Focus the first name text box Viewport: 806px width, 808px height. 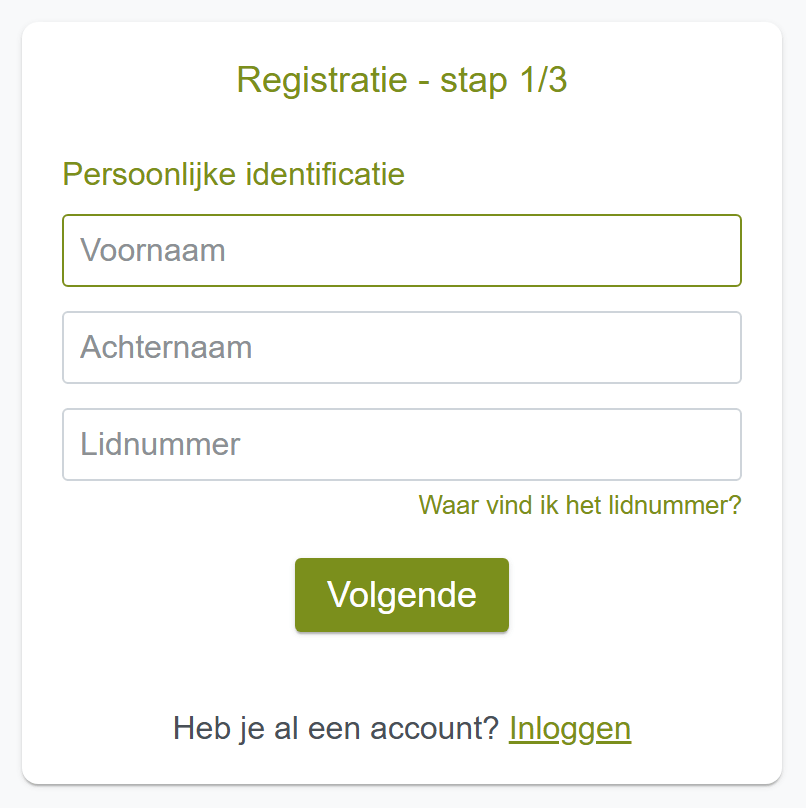pyautogui.click(x=402, y=250)
